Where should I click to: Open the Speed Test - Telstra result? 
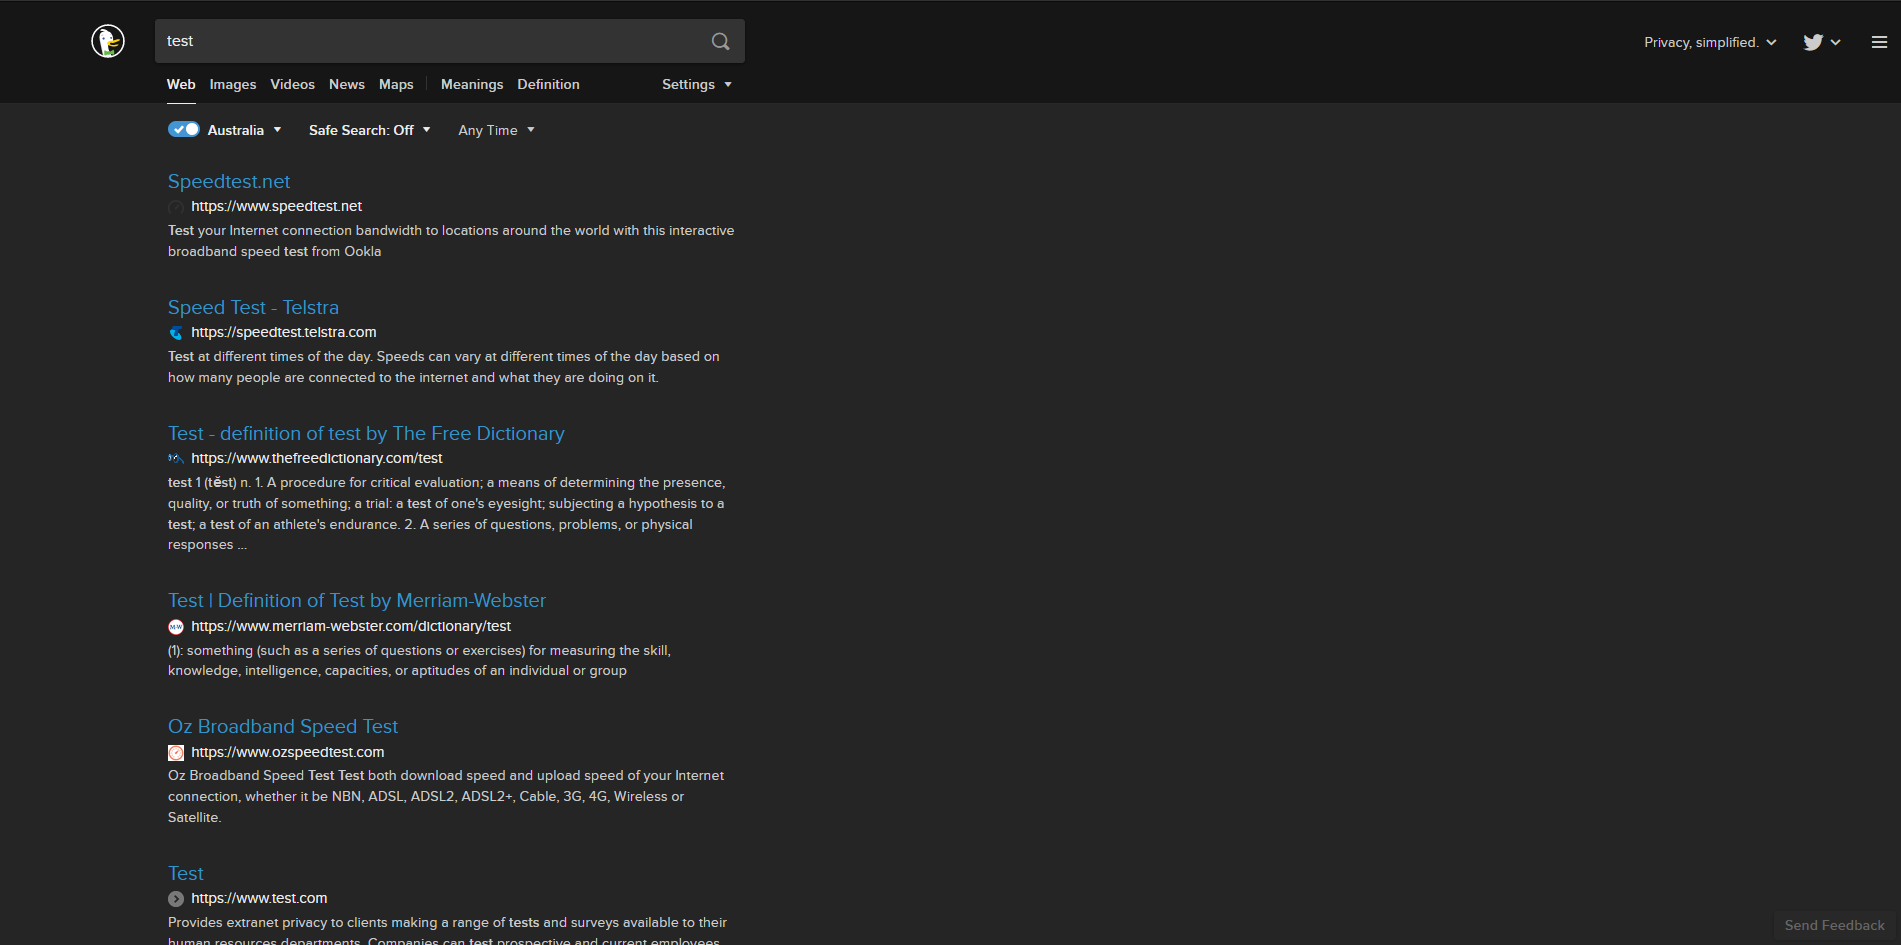tap(253, 307)
